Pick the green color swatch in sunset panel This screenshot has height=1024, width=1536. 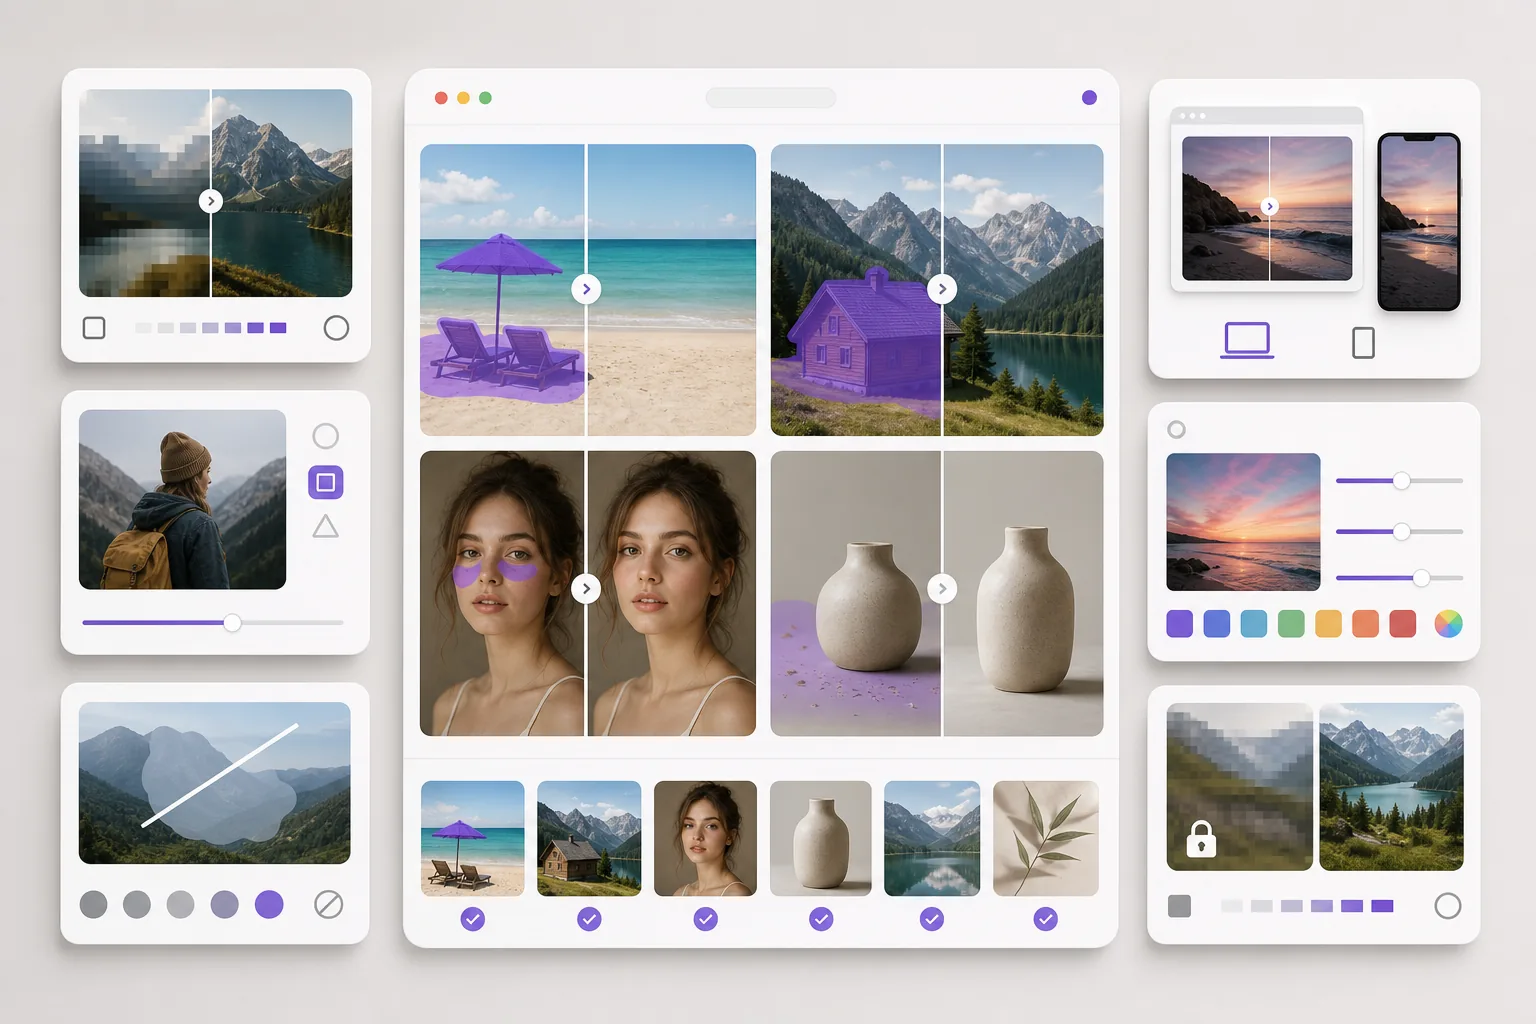tap(1291, 624)
